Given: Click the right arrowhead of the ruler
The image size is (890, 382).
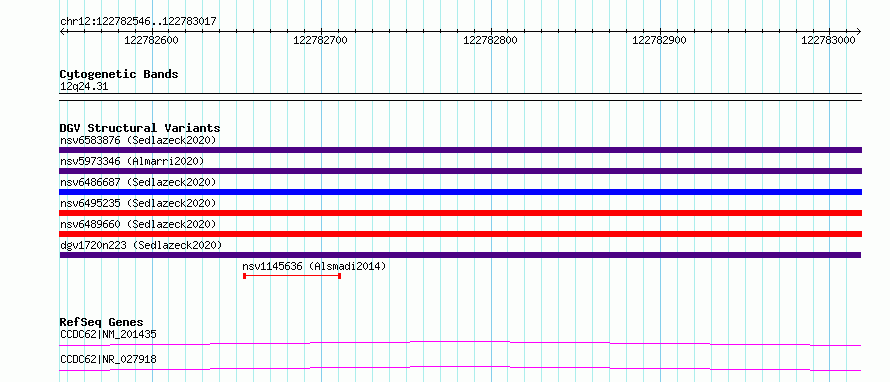Looking at the screenshot, I should [859, 31].
